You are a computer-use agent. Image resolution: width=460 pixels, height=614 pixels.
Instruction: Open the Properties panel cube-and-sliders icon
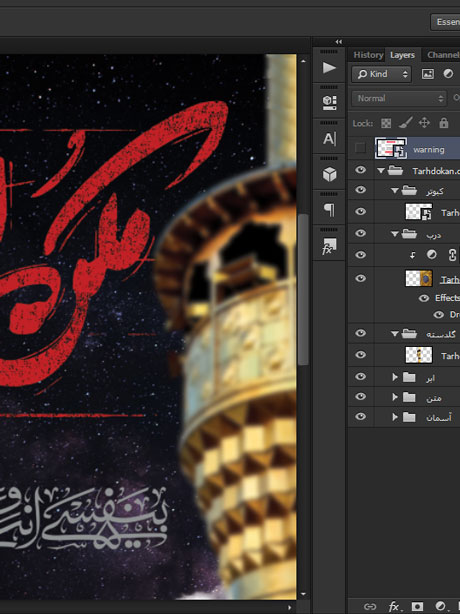329,103
